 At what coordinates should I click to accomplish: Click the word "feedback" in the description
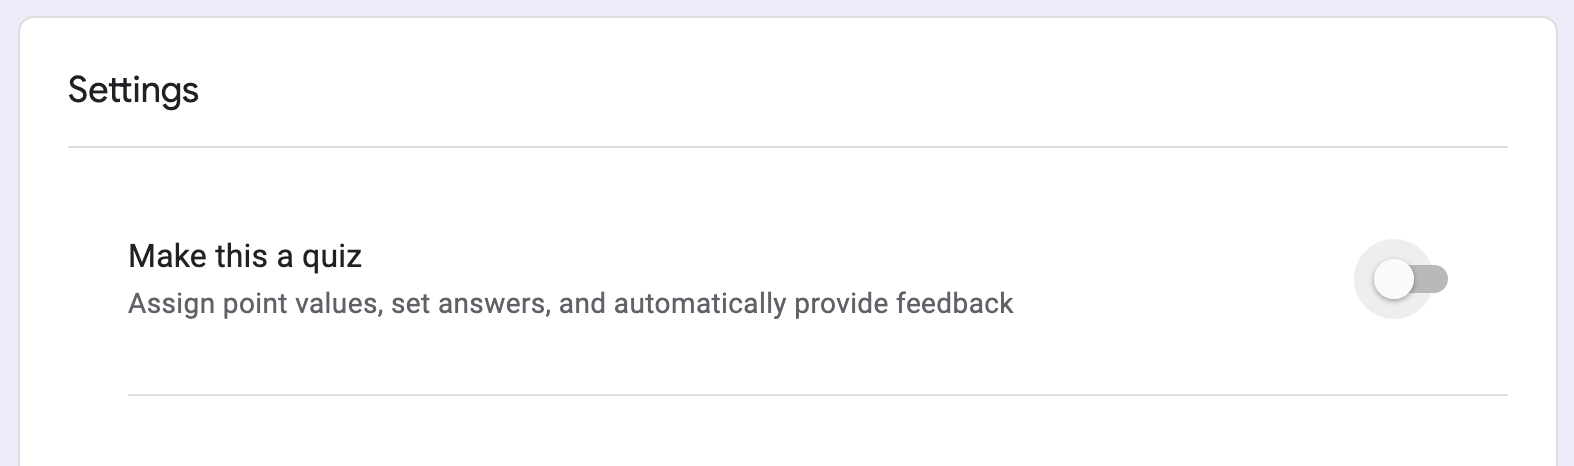[955, 303]
